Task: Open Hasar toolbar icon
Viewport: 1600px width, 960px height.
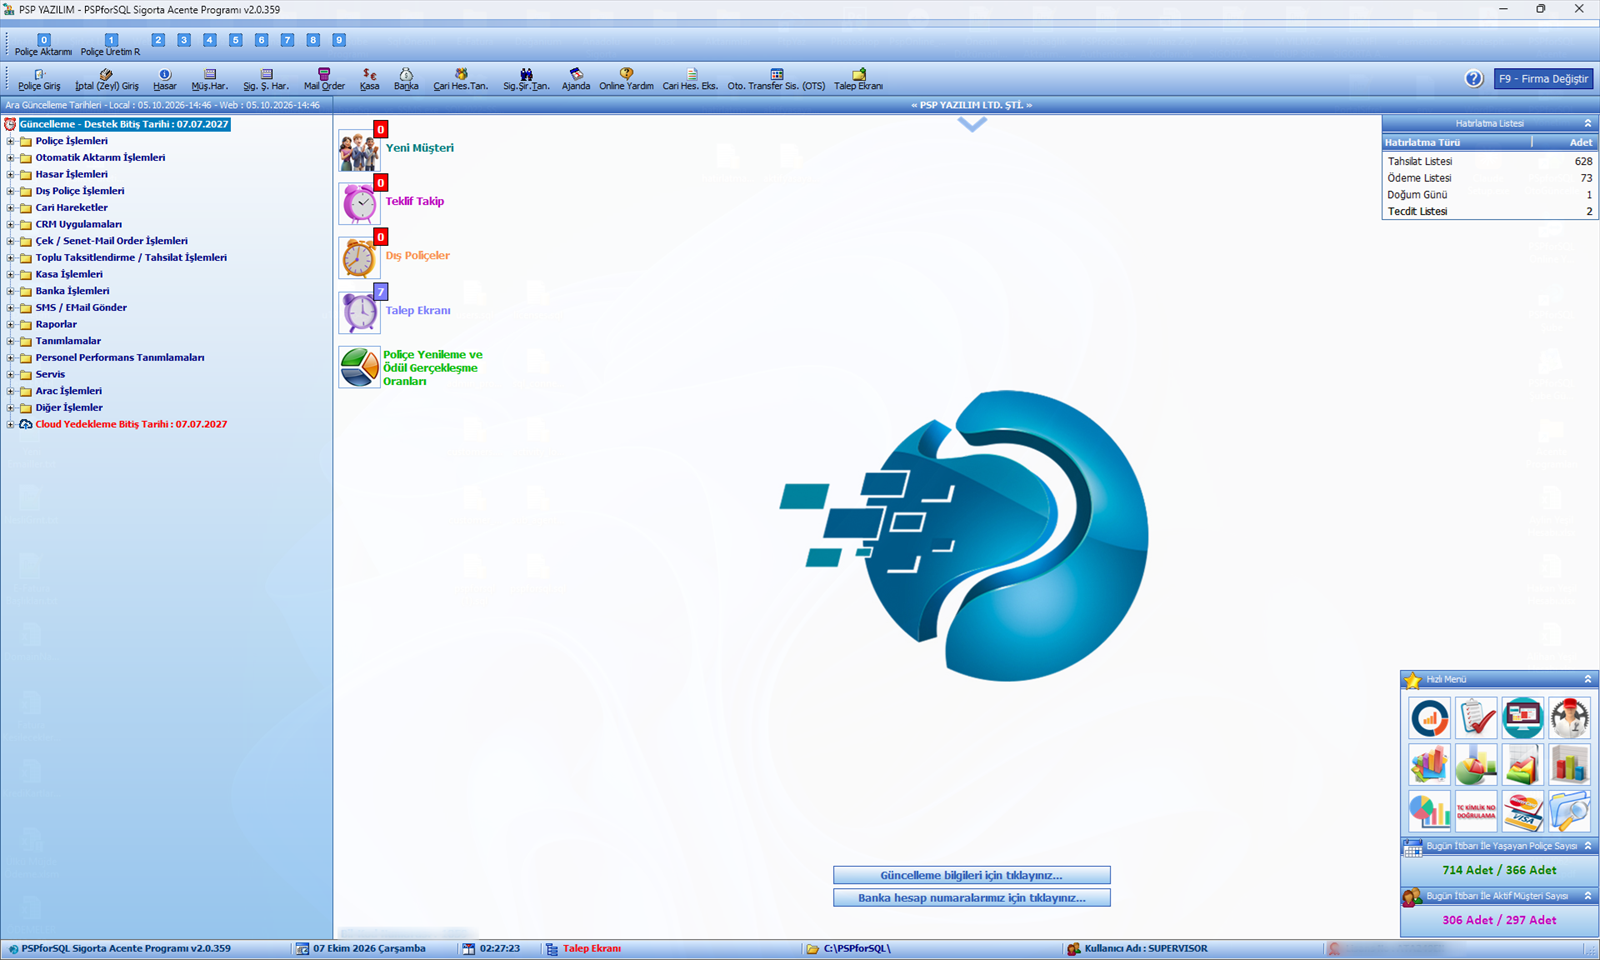Action: (x=165, y=79)
